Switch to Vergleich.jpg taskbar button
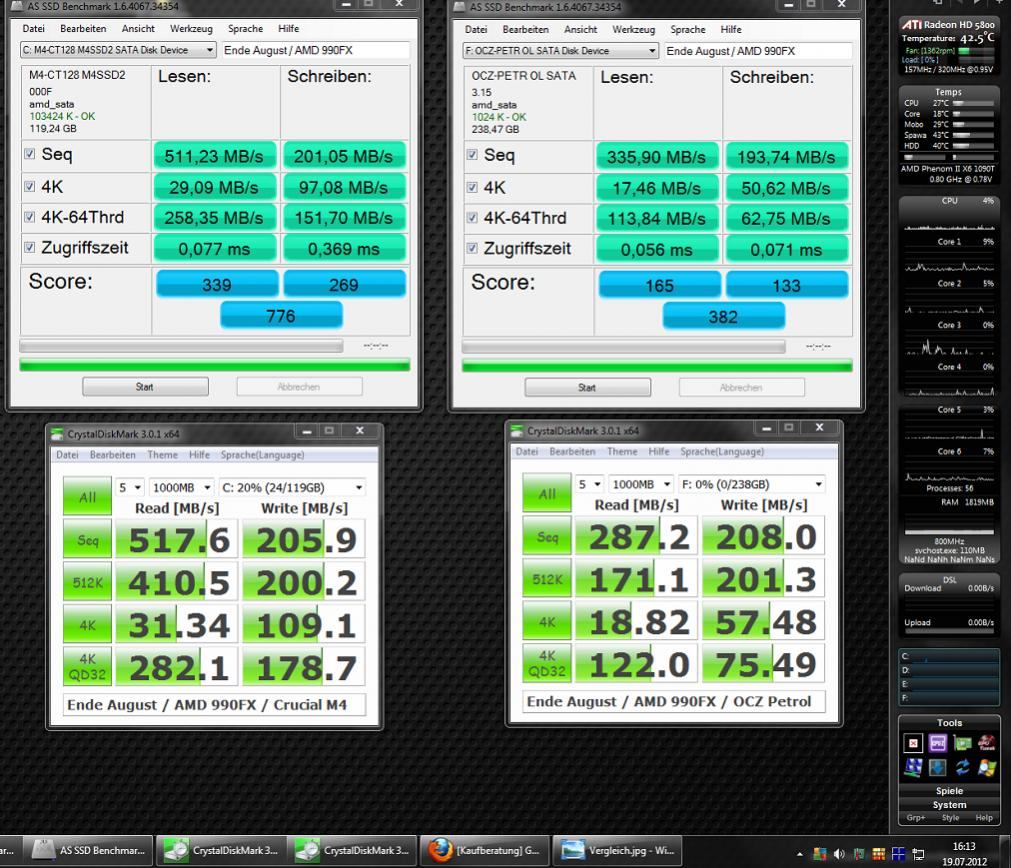Viewport: 1011px width, 868px height. coord(617,851)
